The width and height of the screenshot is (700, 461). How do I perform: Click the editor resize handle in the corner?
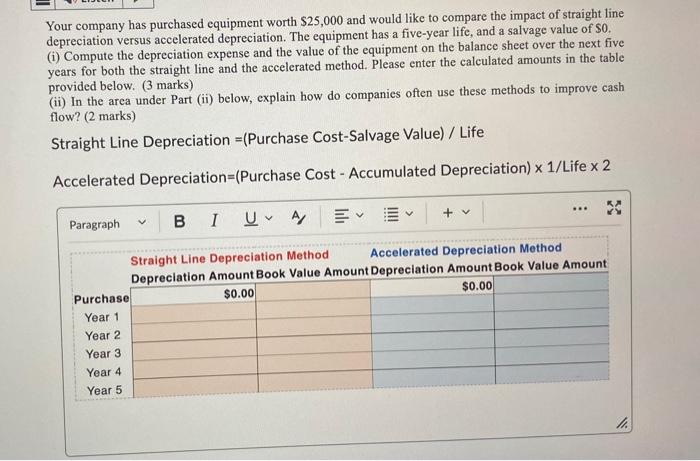pyautogui.click(x=622, y=423)
